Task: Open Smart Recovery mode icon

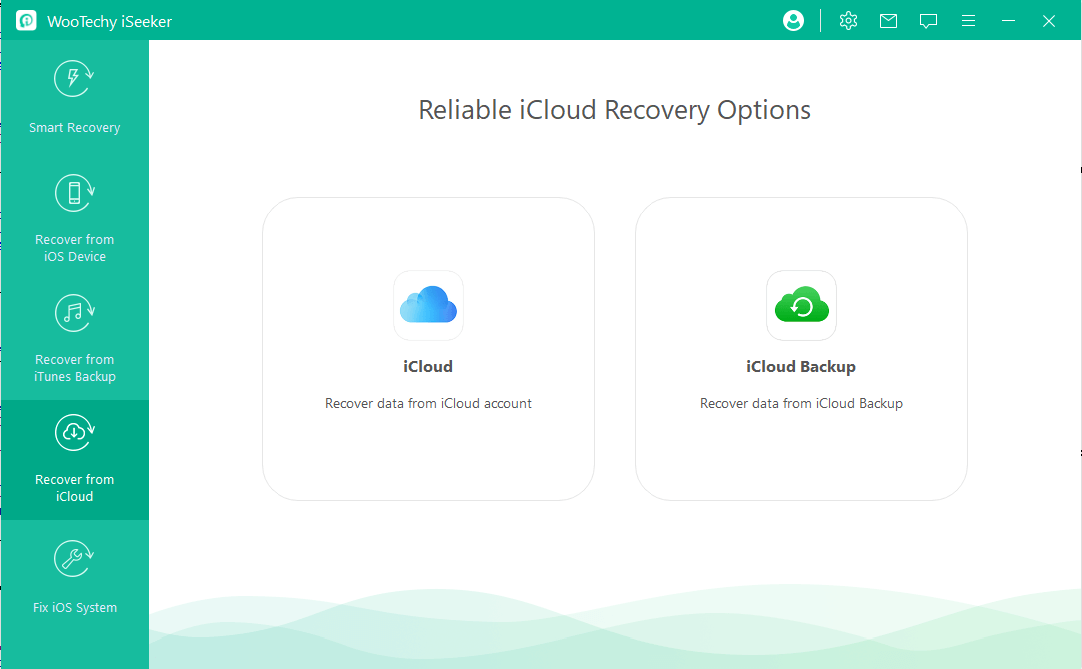Action: 74,79
